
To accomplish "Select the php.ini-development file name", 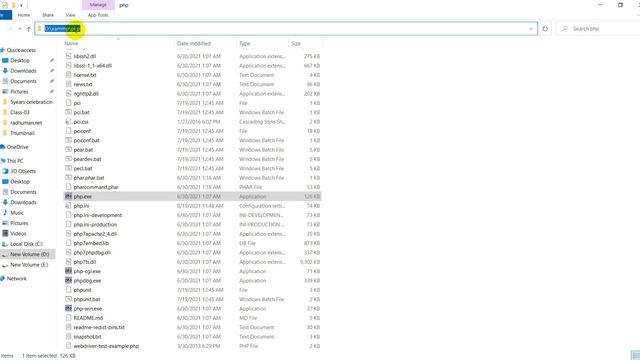I will 98,215.
